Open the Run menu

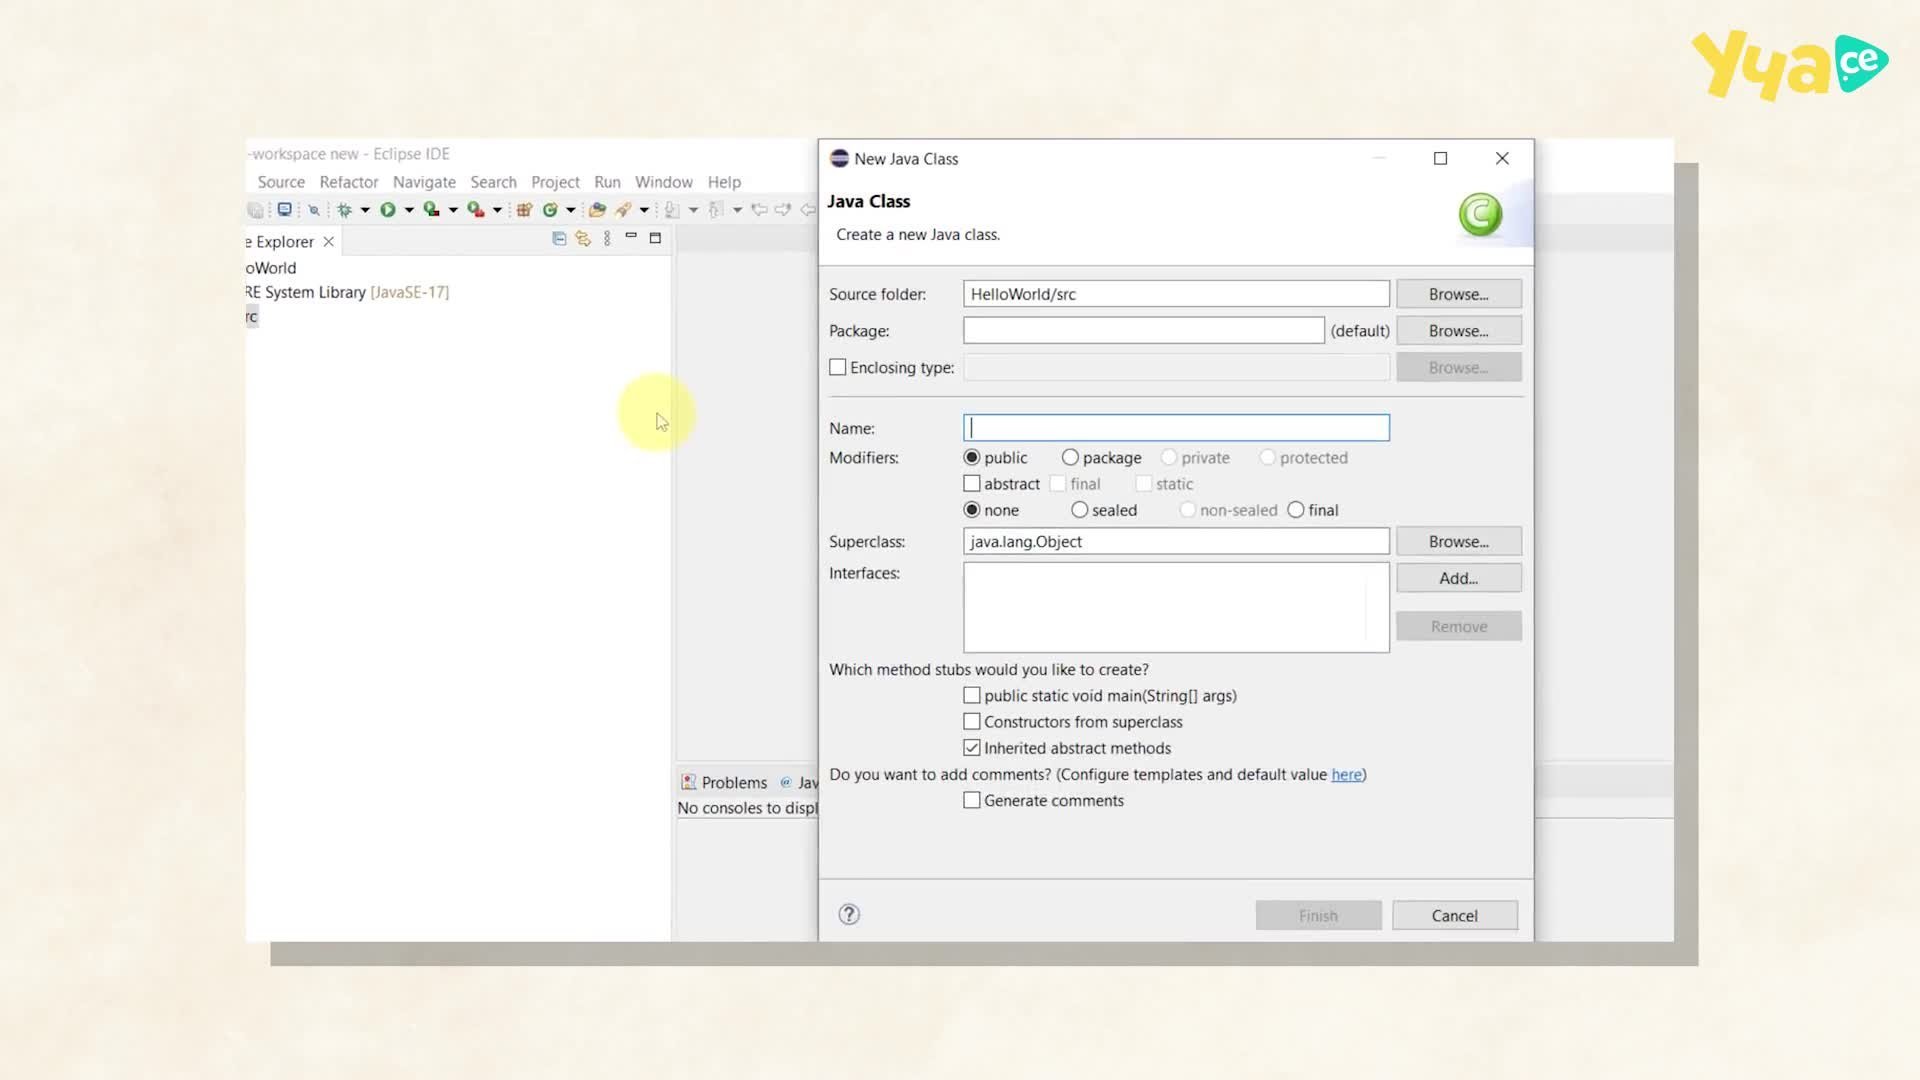pyautogui.click(x=607, y=182)
